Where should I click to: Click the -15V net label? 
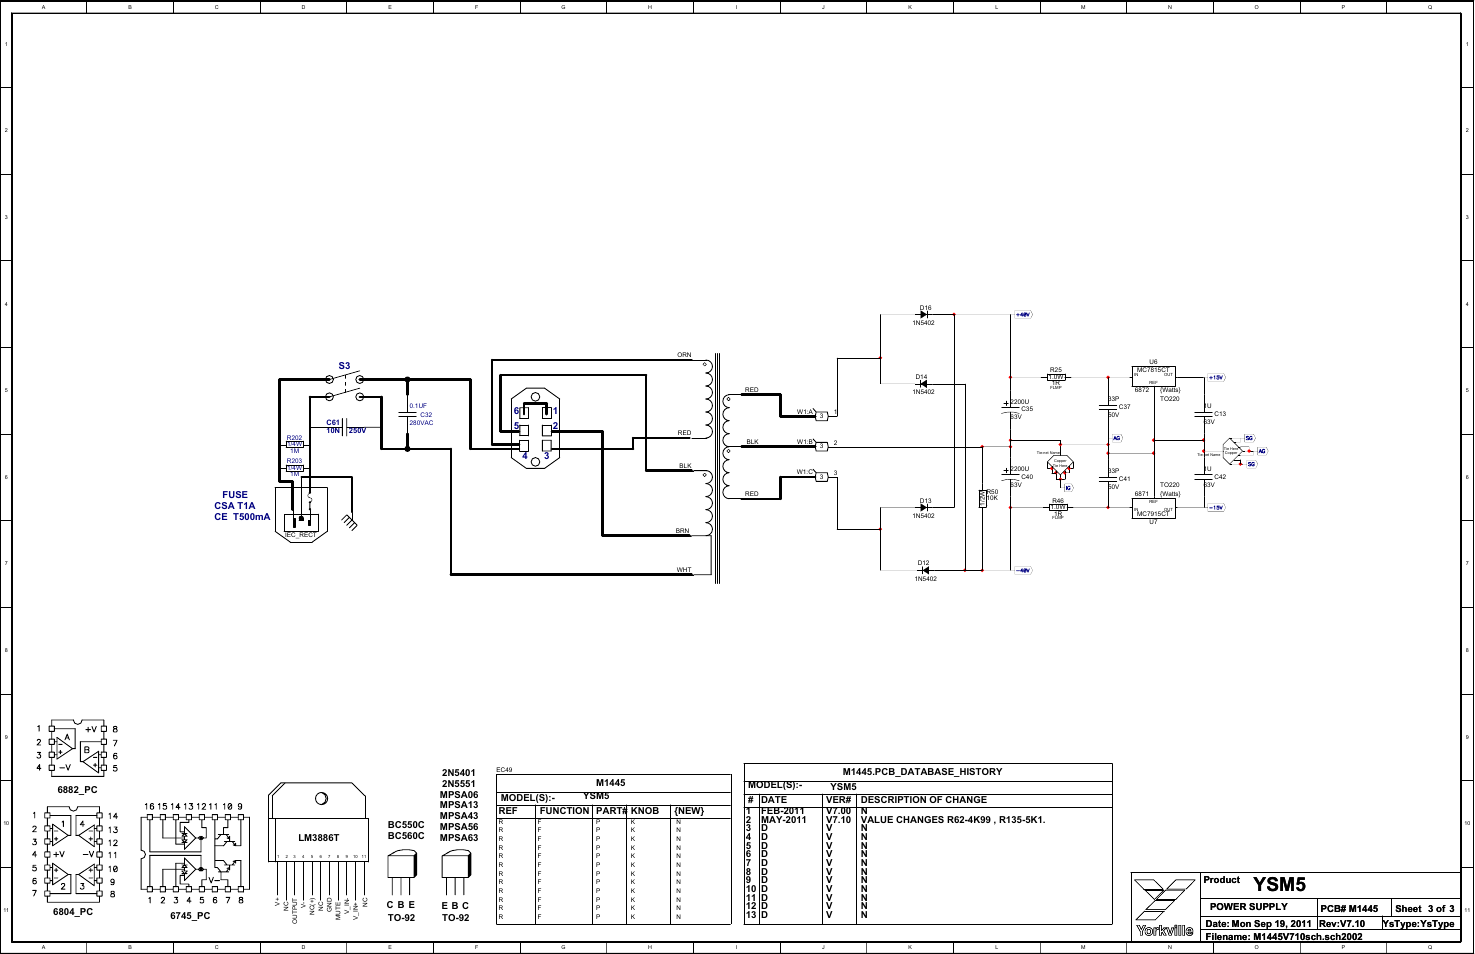pyautogui.click(x=1216, y=508)
